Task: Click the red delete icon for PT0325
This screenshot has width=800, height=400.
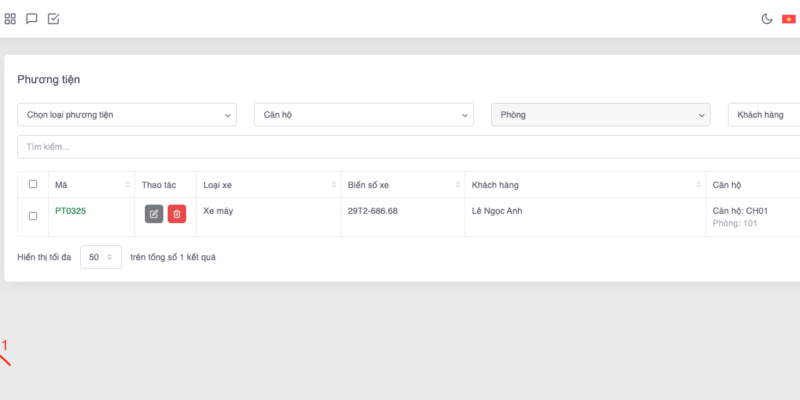Action: (x=177, y=214)
